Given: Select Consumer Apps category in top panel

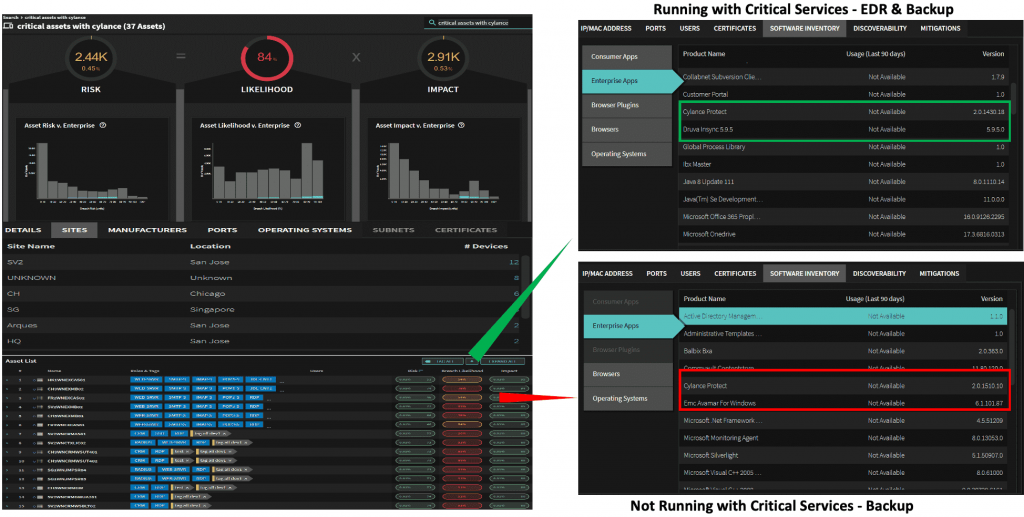Looking at the screenshot, I should click(x=614, y=56).
